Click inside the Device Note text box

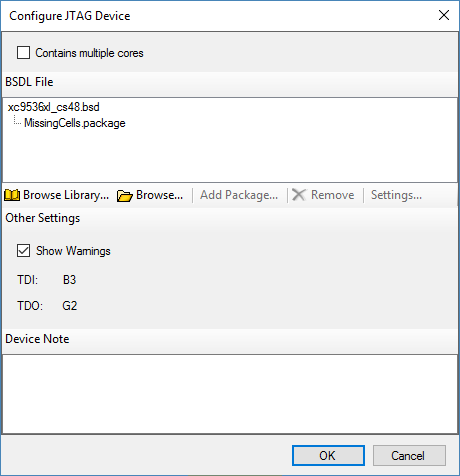230,394
